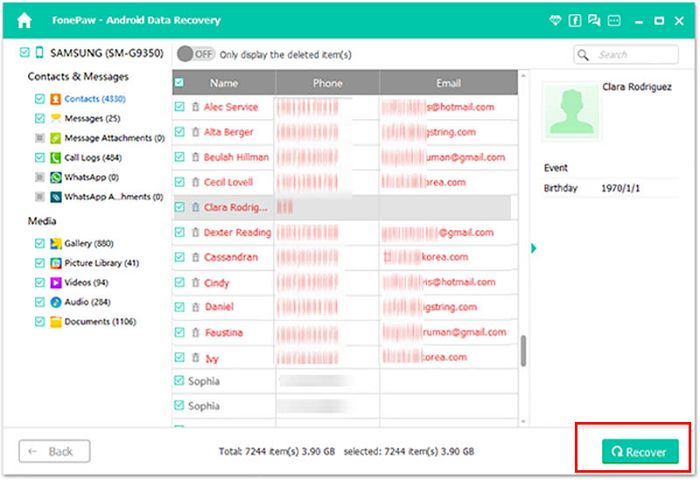
Task: Uncheck the Documents checkbox
Action: click(40, 321)
